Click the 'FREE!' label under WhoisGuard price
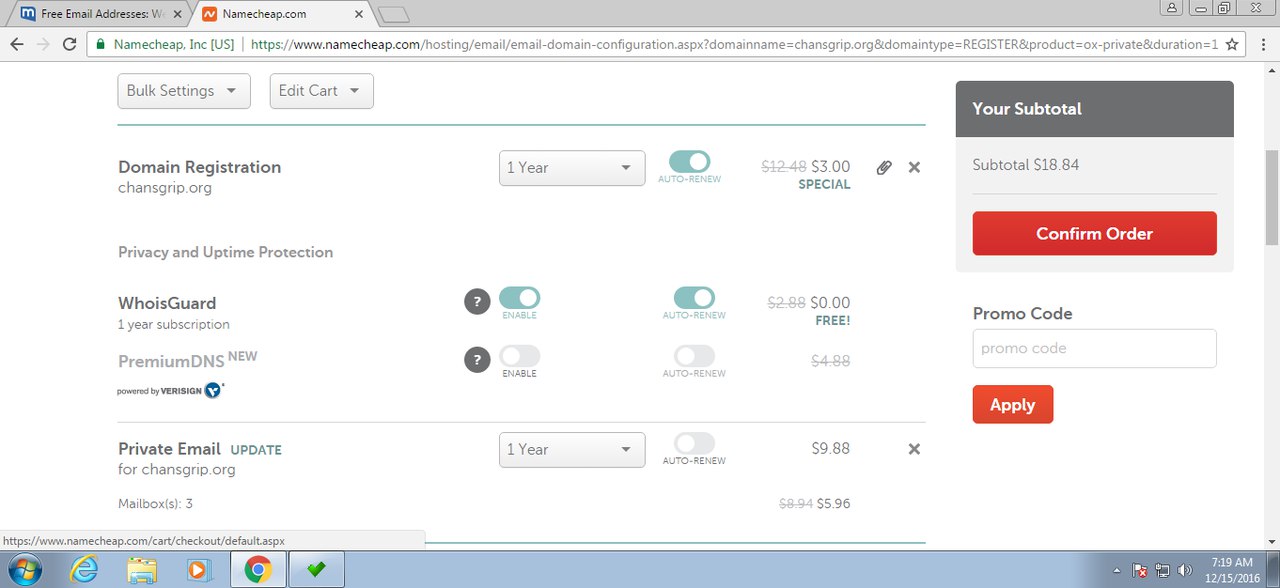 (832, 321)
